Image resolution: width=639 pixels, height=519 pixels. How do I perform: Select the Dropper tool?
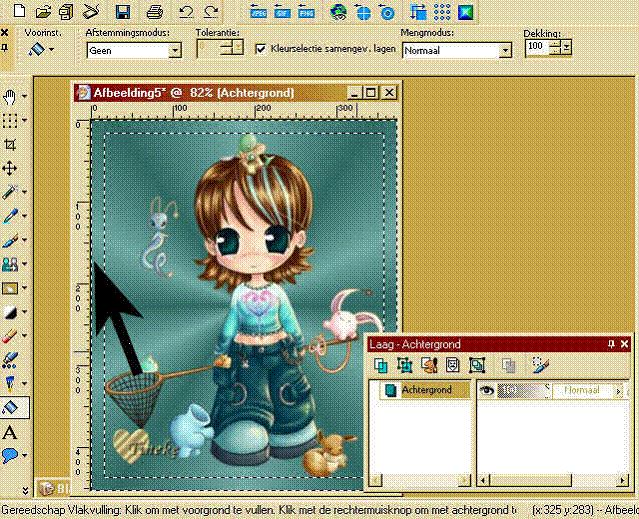(10, 216)
